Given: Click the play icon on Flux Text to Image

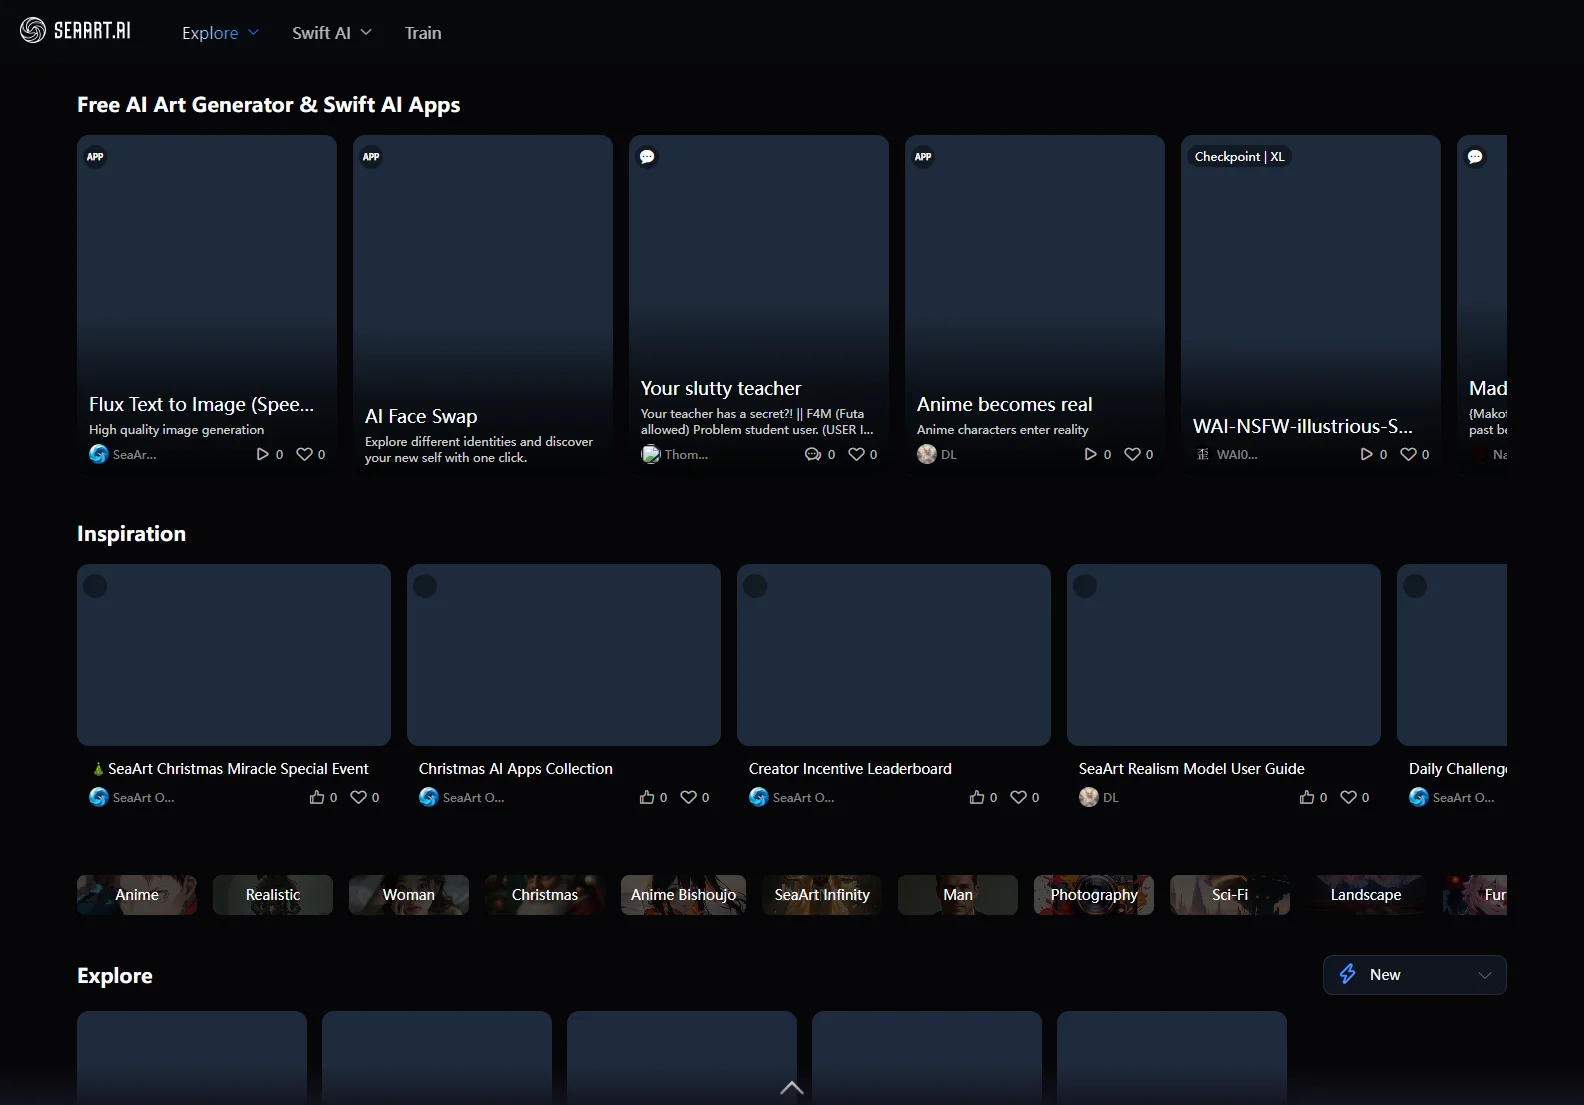Looking at the screenshot, I should (262, 454).
